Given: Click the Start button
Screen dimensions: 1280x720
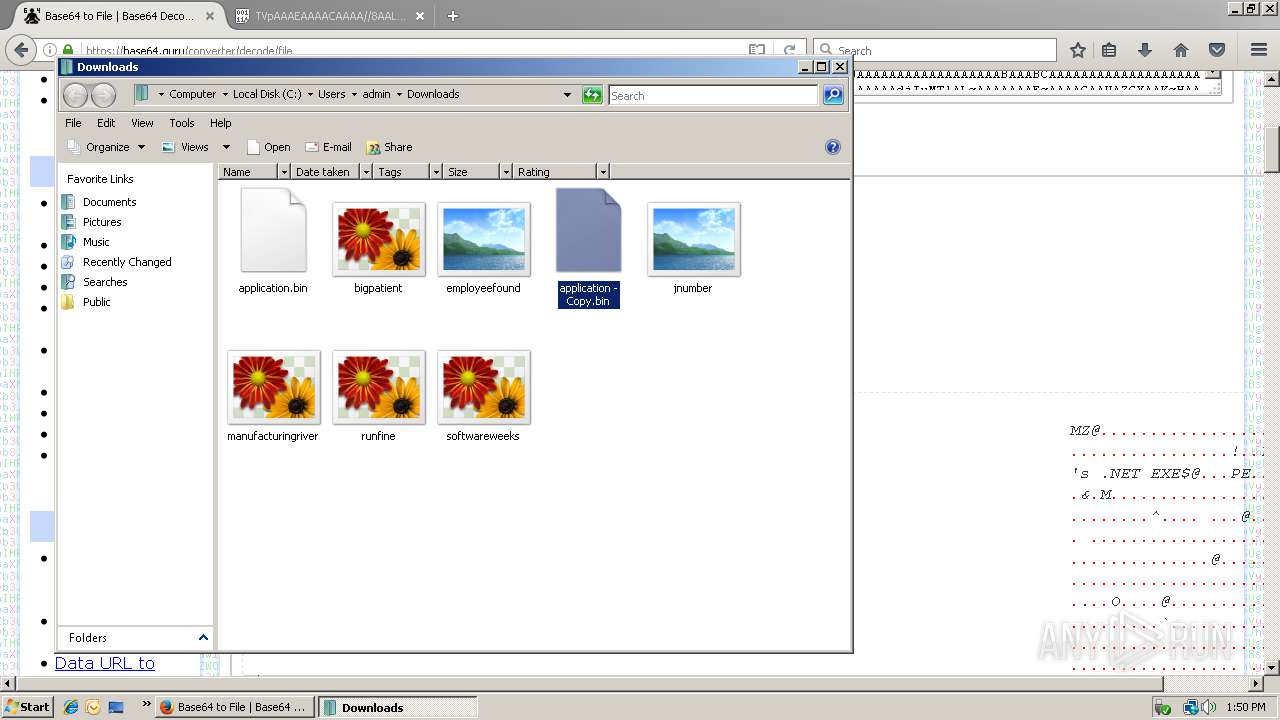Looking at the screenshot, I should tap(27, 707).
